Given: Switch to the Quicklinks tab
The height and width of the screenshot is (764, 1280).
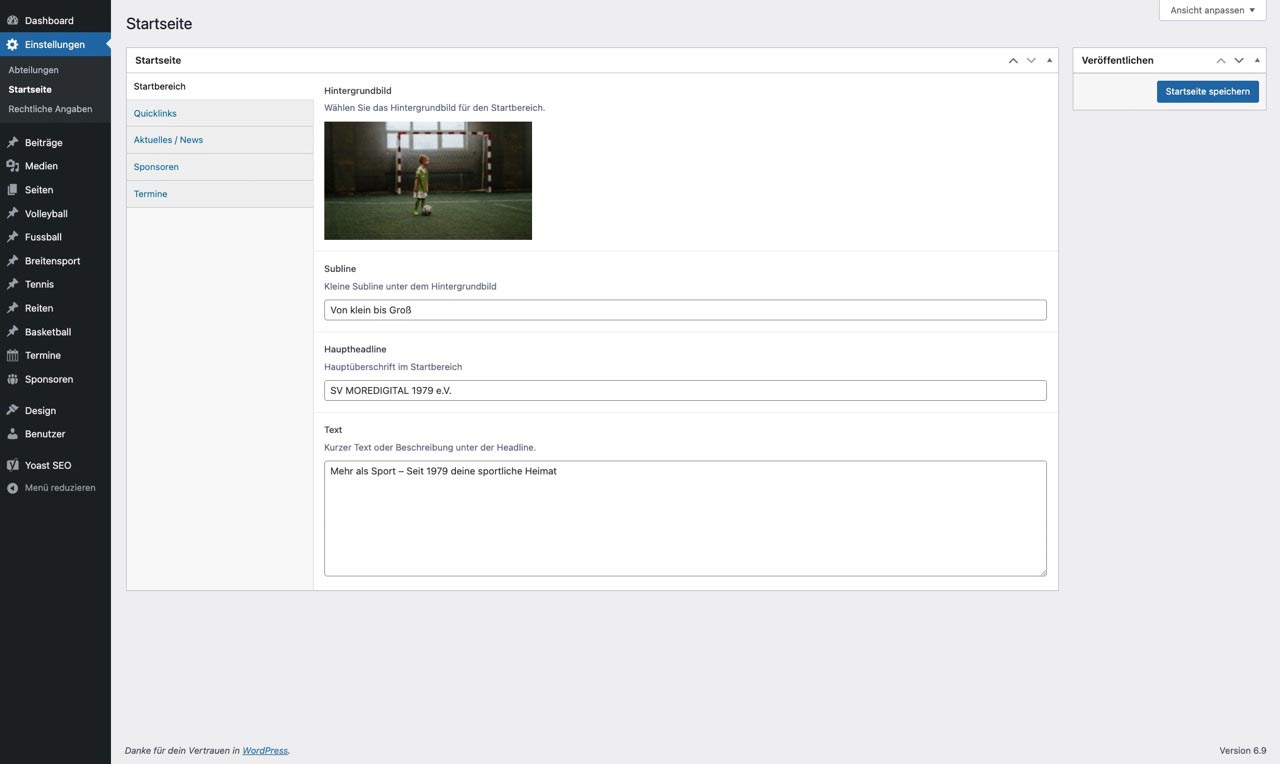Looking at the screenshot, I should coord(155,114).
